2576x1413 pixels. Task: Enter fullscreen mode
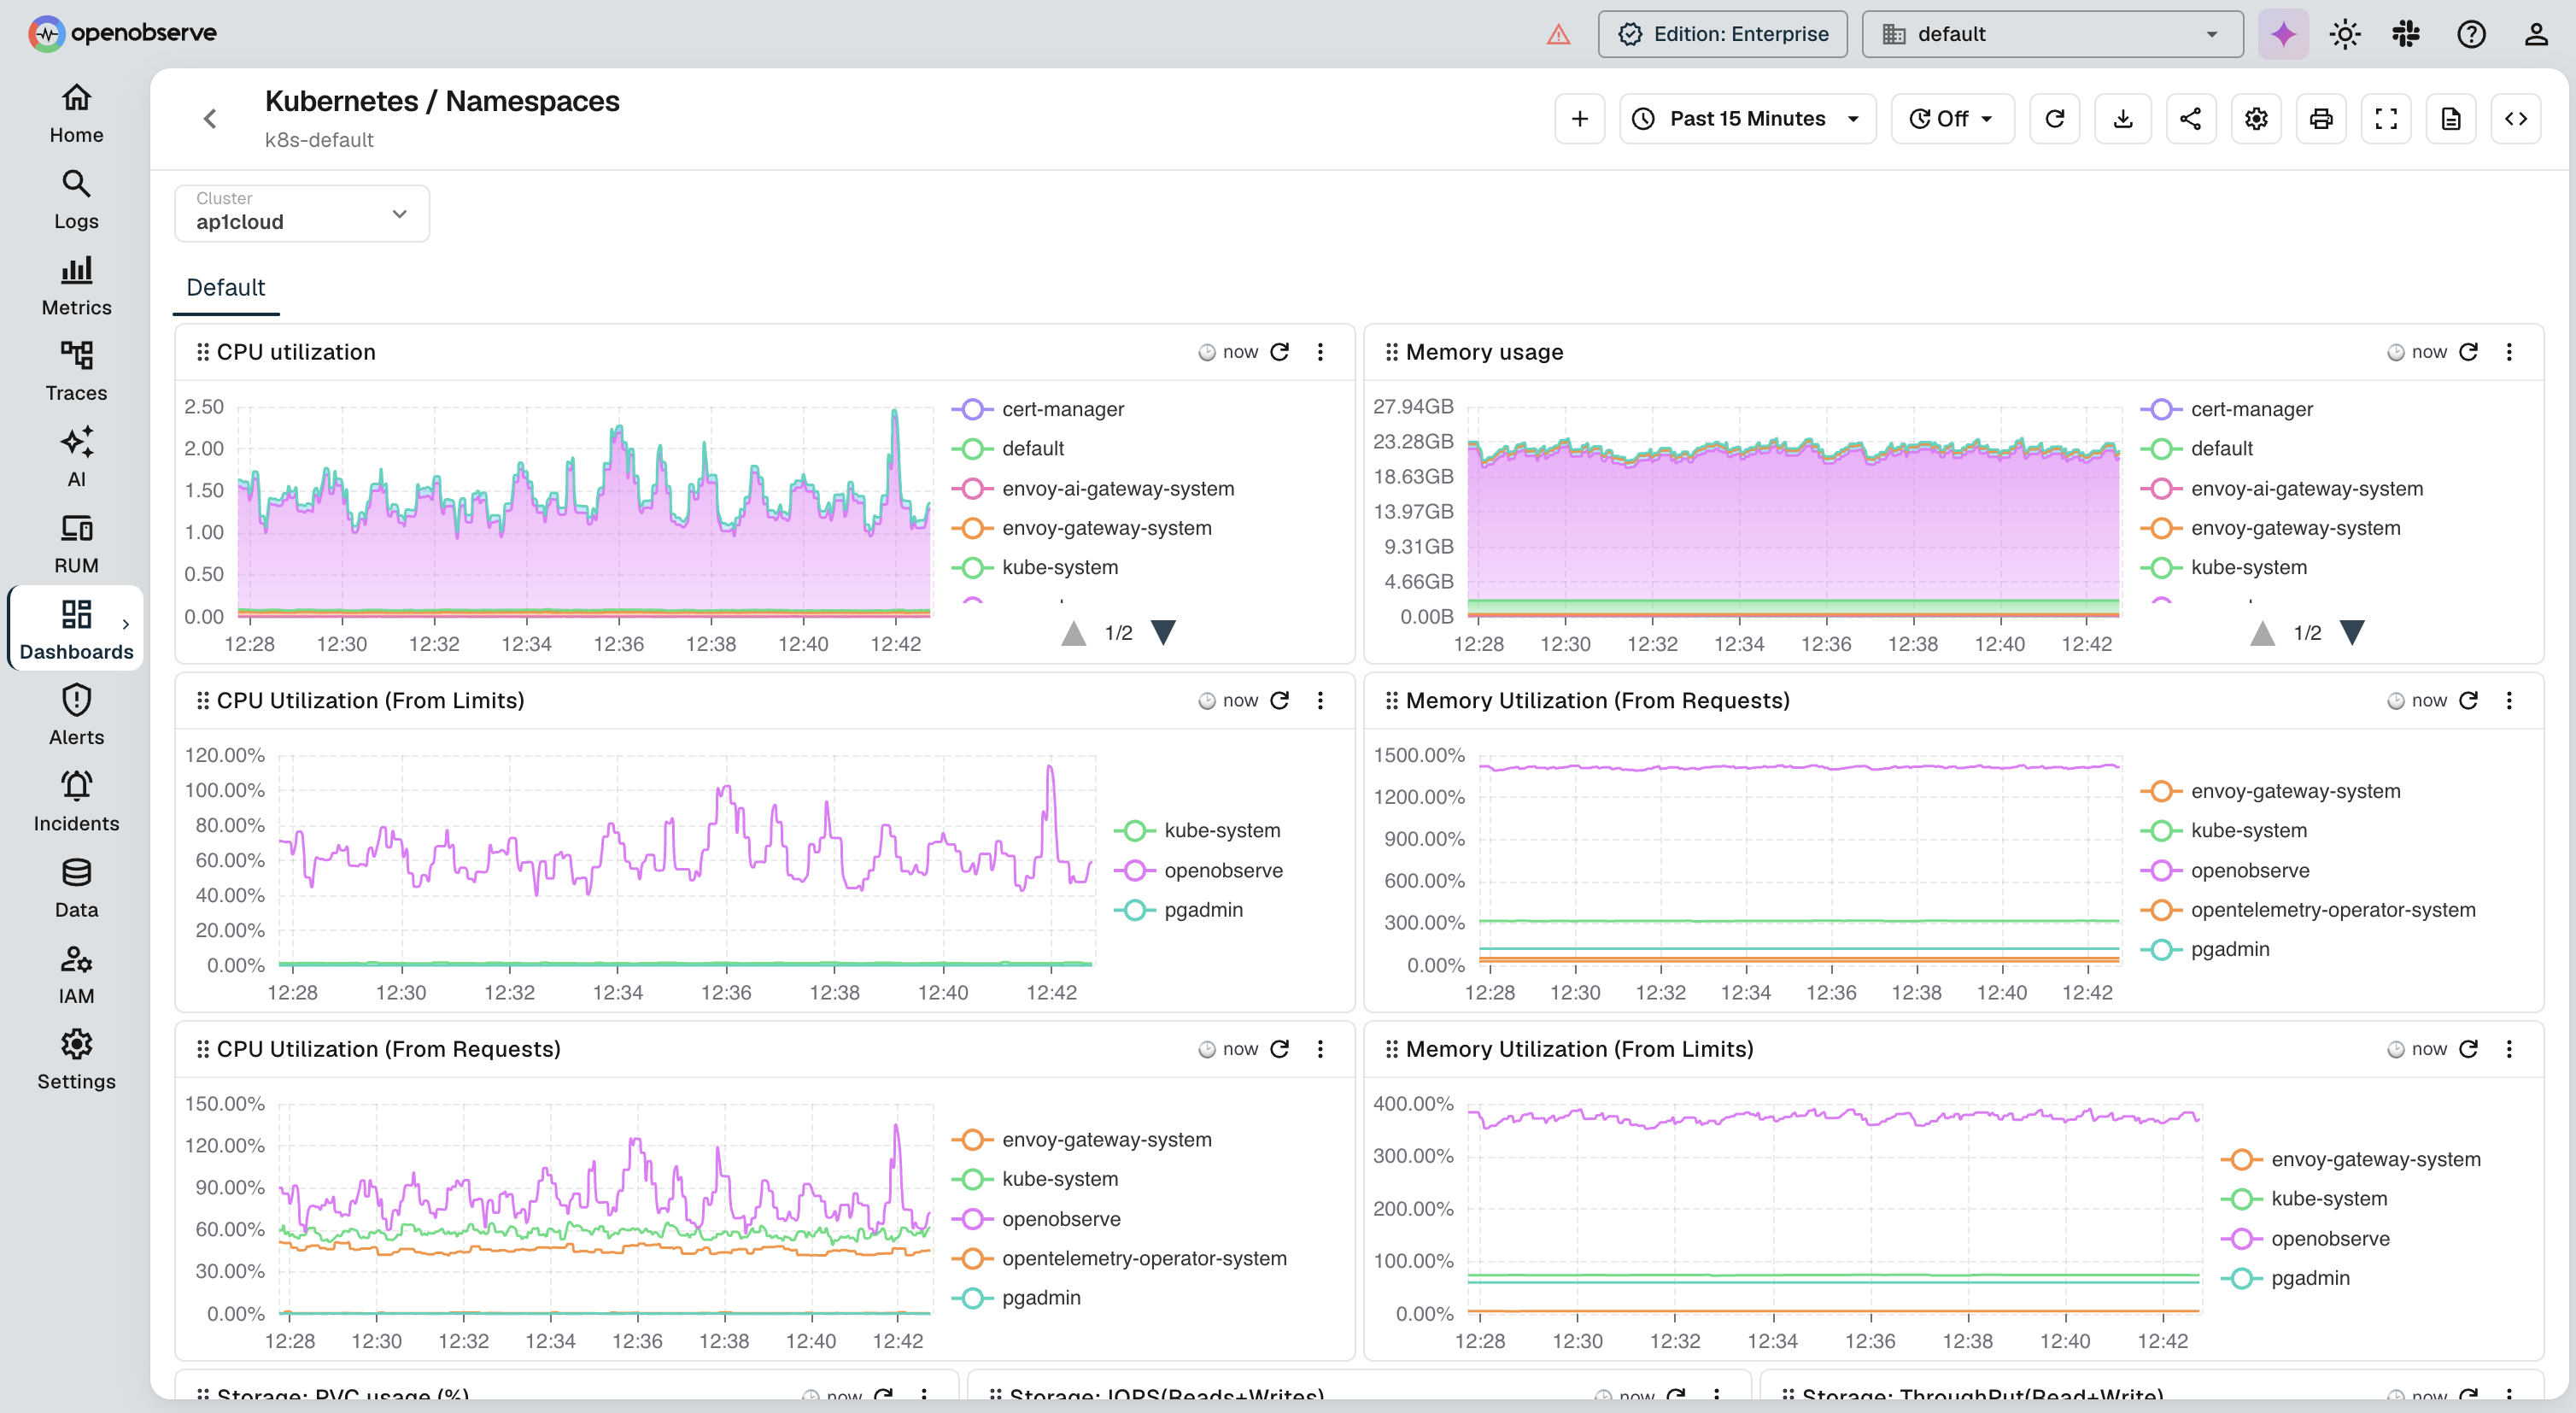[2386, 119]
